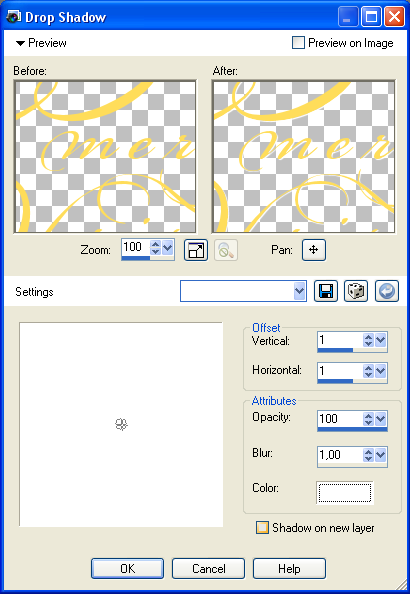Click the Drop Shadow title bar app icon
The width and height of the screenshot is (410, 594).
(x=14, y=17)
